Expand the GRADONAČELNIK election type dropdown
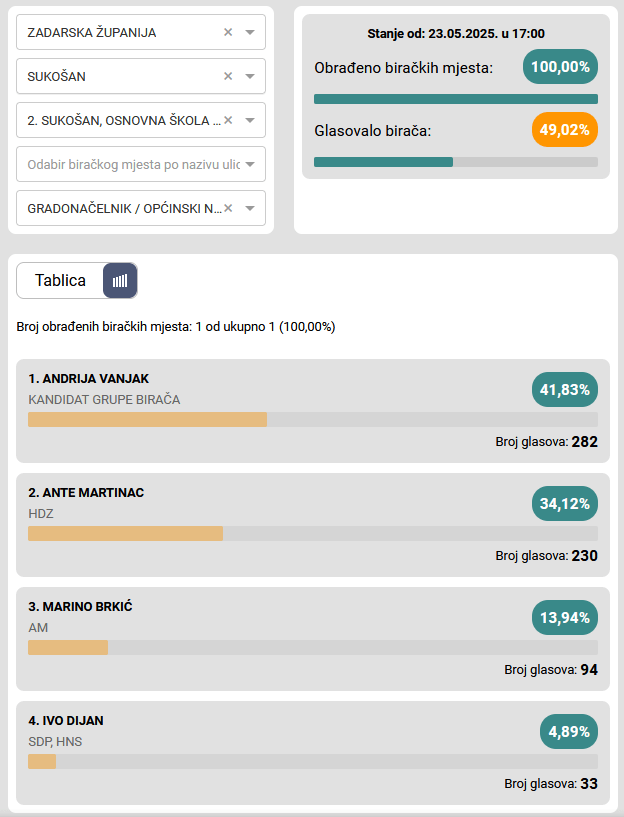624x817 pixels. click(250, 208)
